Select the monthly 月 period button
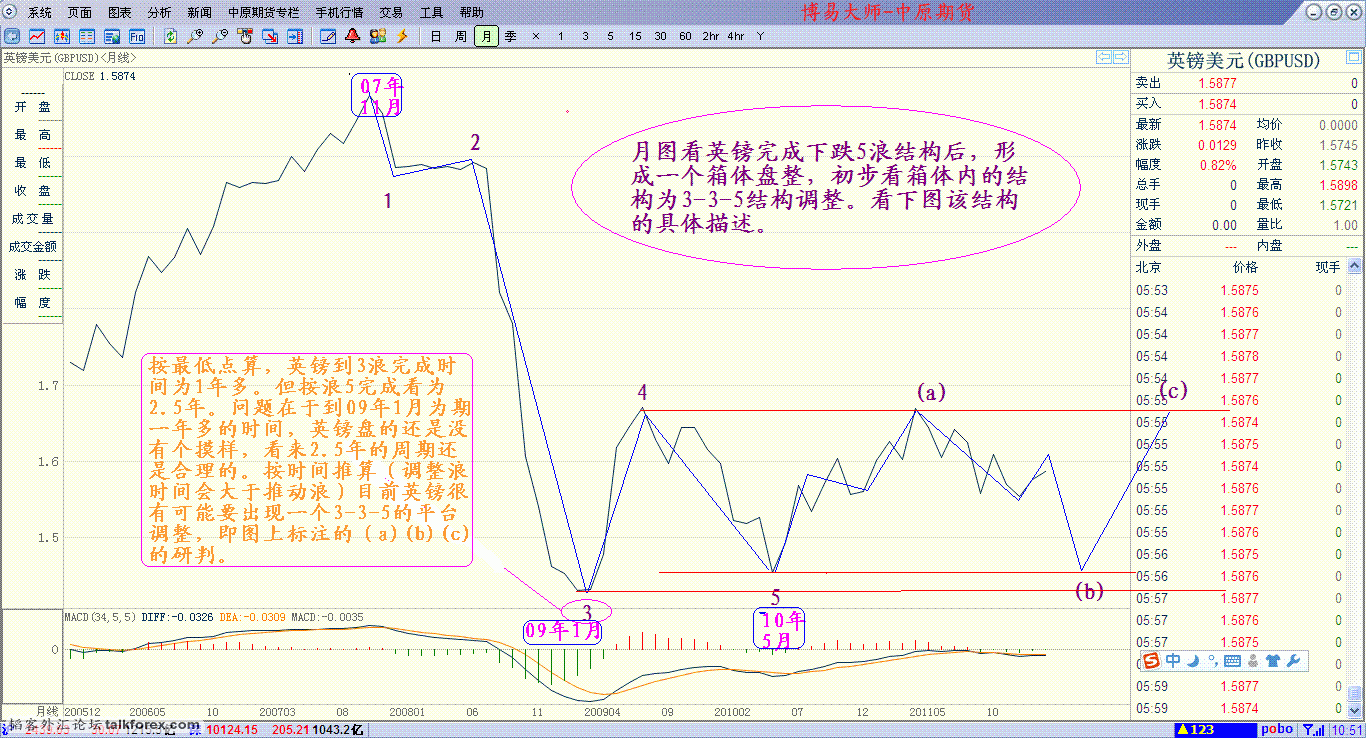The width and height of the screenshot is (1366, 738). coord(485,36)
